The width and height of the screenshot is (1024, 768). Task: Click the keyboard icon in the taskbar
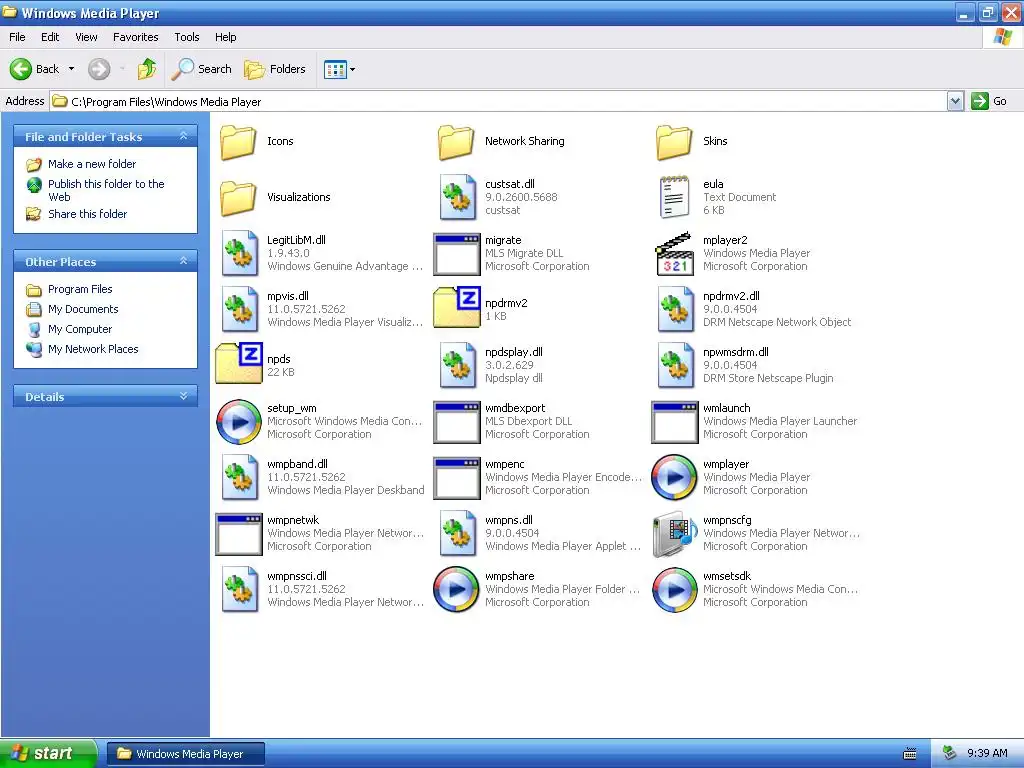point(910,754)
